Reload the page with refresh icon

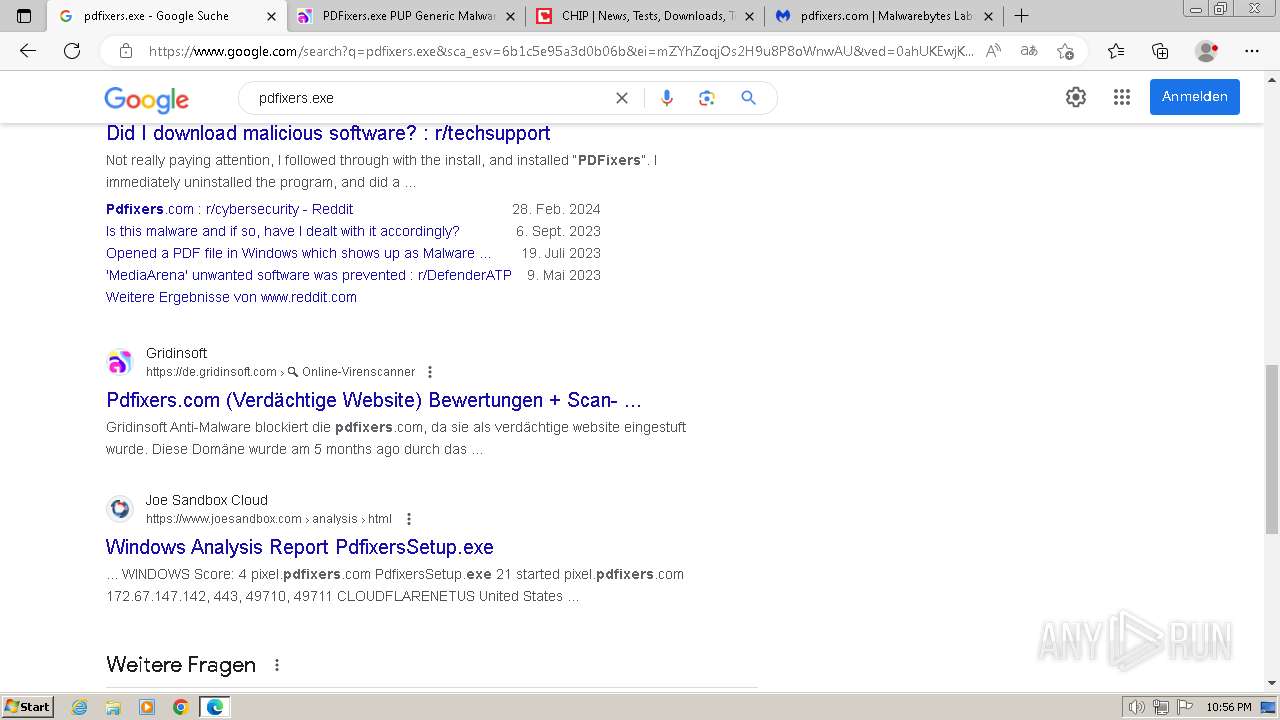tap(72, 51)
